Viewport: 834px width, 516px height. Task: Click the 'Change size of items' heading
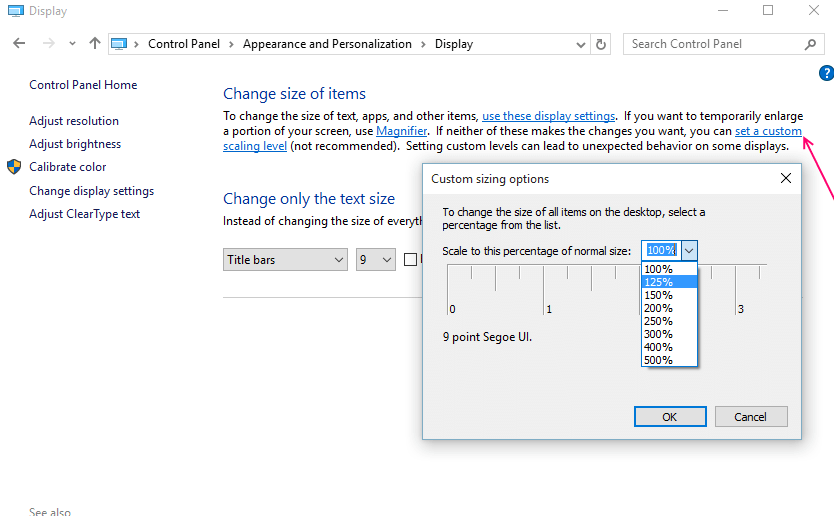(294, 94)
